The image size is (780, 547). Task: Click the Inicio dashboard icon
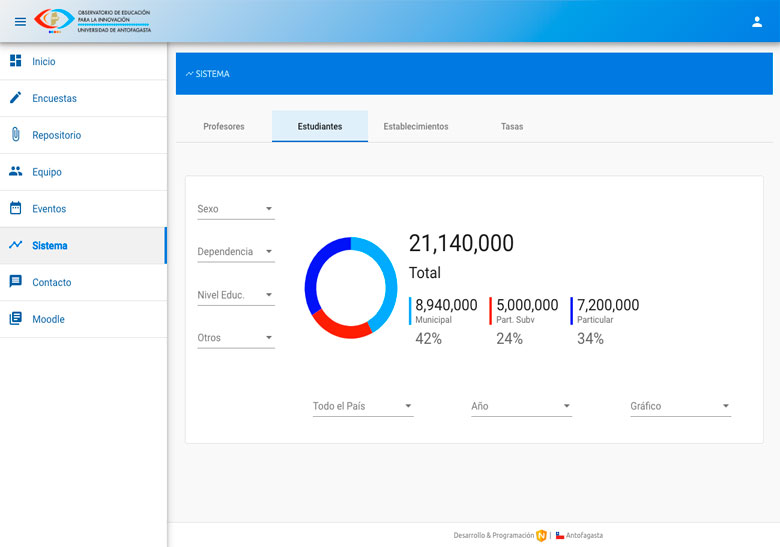point(15,61)
